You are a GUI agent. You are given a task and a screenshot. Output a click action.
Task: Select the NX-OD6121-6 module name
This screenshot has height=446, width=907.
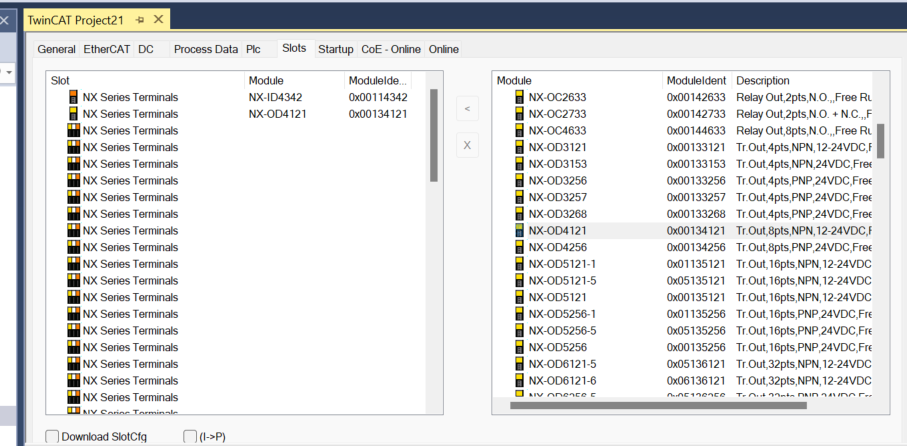pyautogui.click(x=562, y=381)
